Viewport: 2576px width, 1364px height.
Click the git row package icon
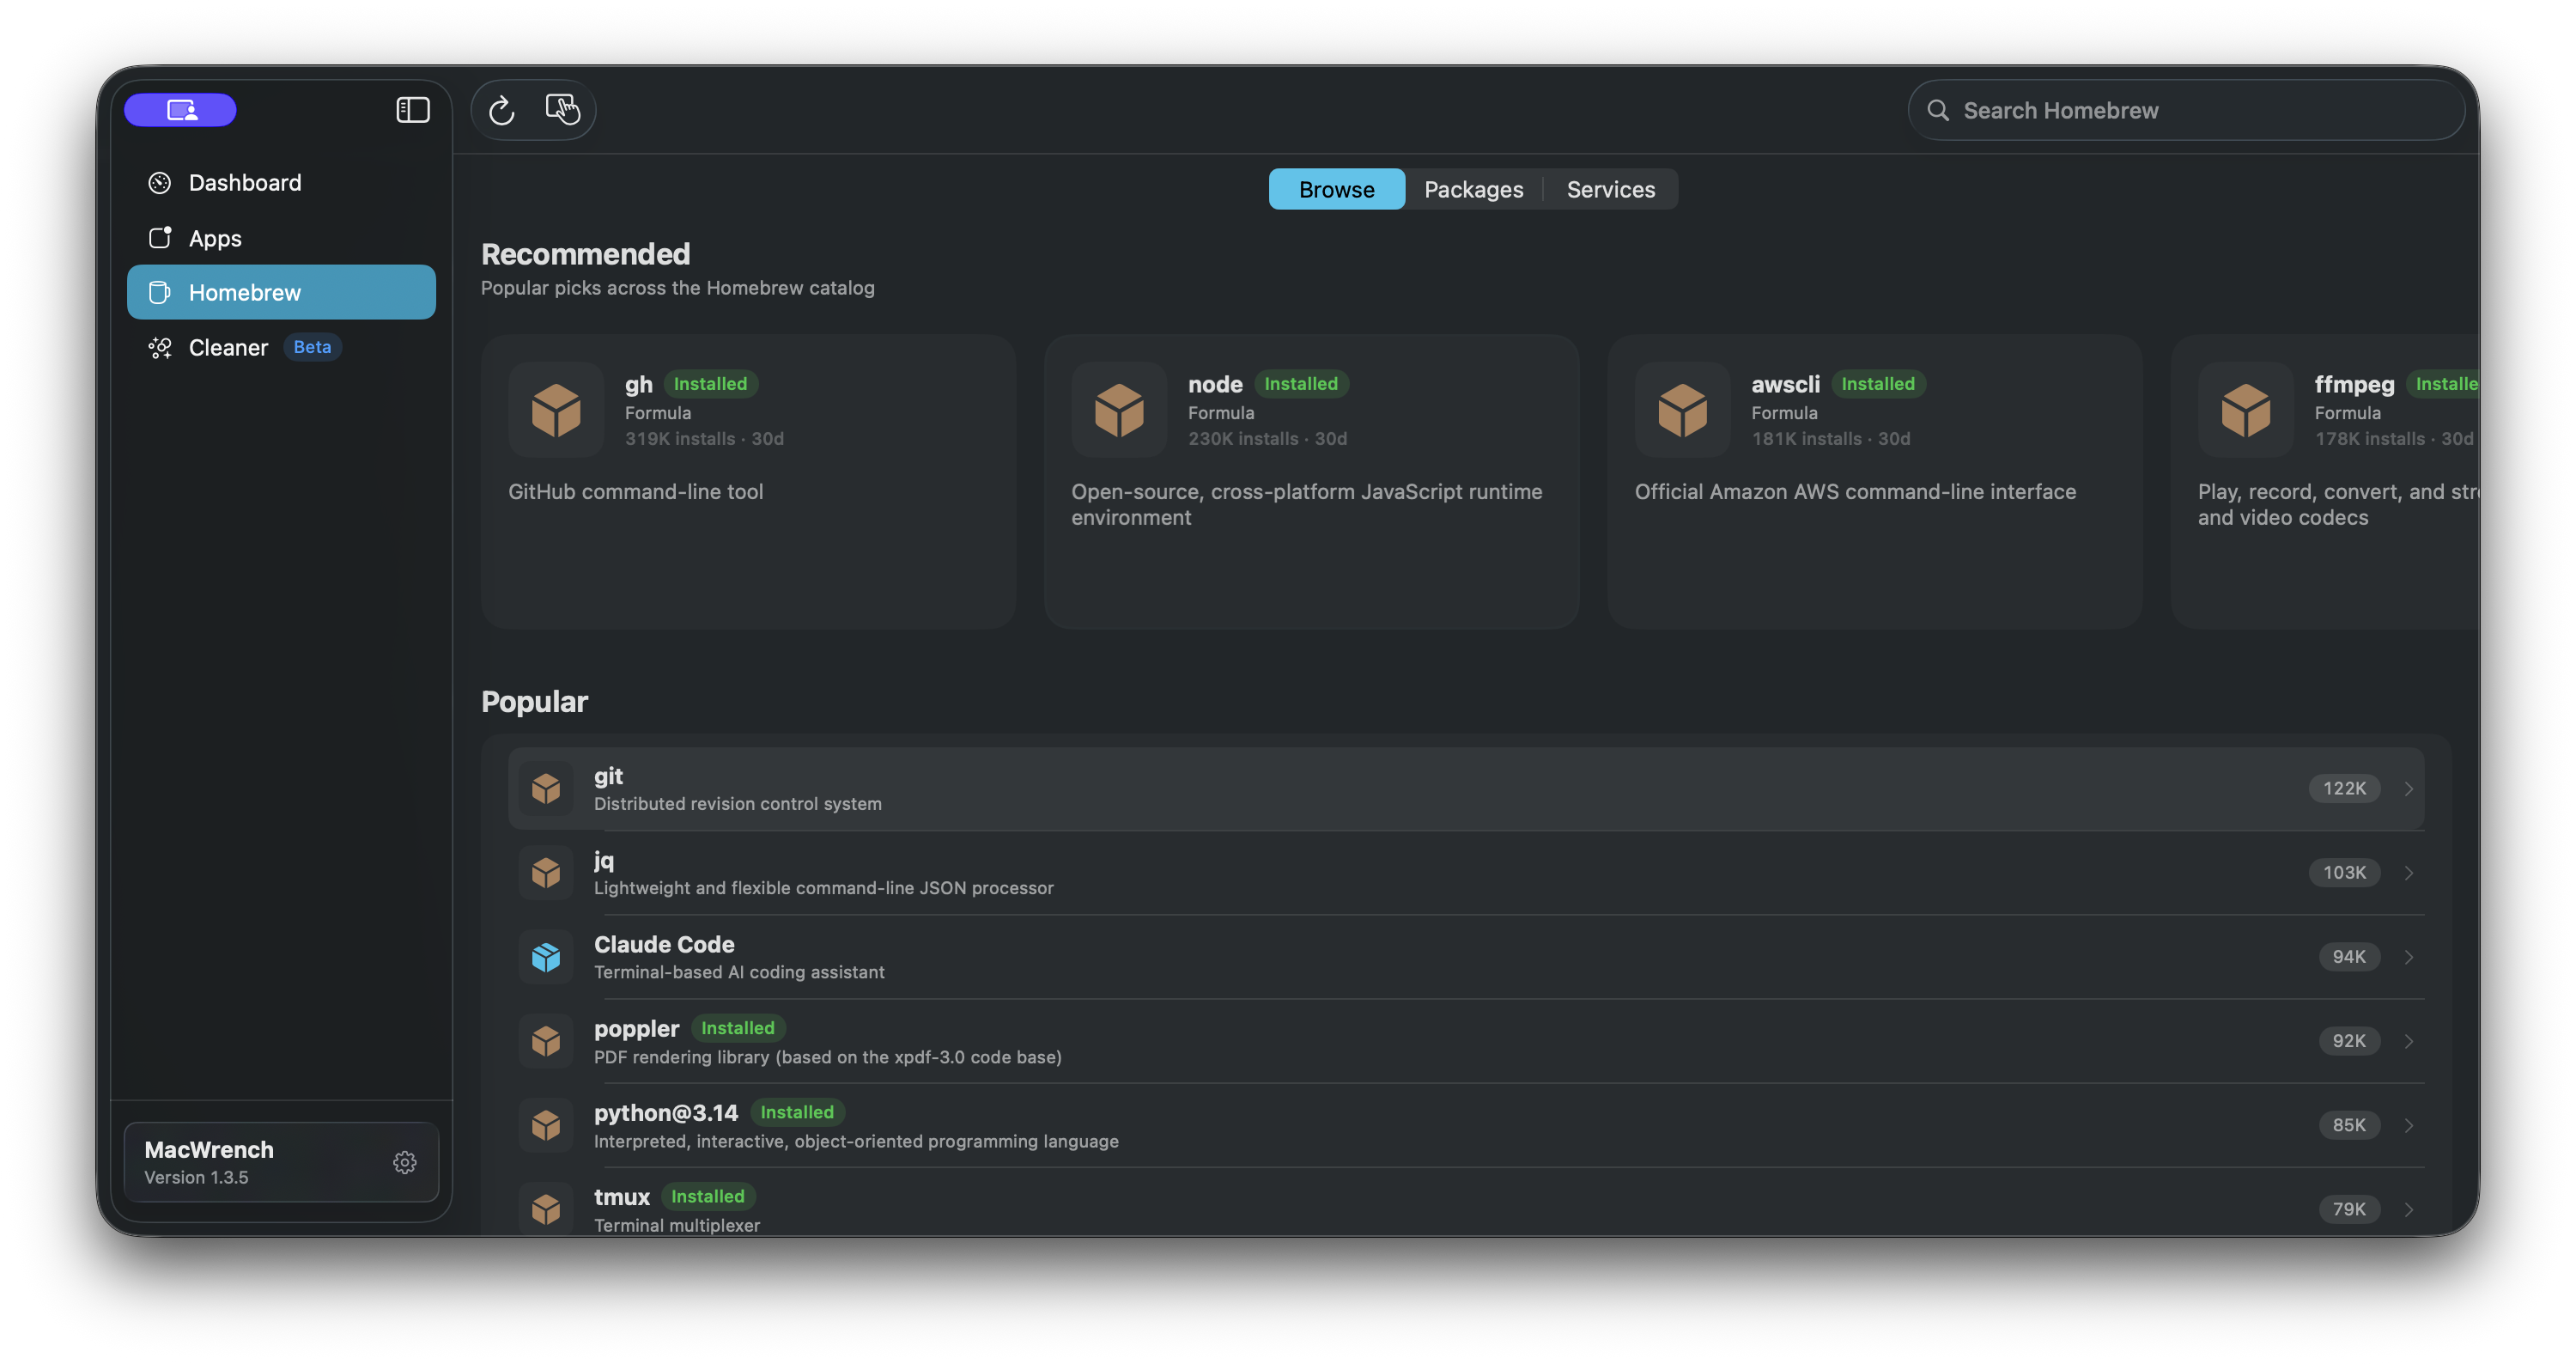[546, 789]
